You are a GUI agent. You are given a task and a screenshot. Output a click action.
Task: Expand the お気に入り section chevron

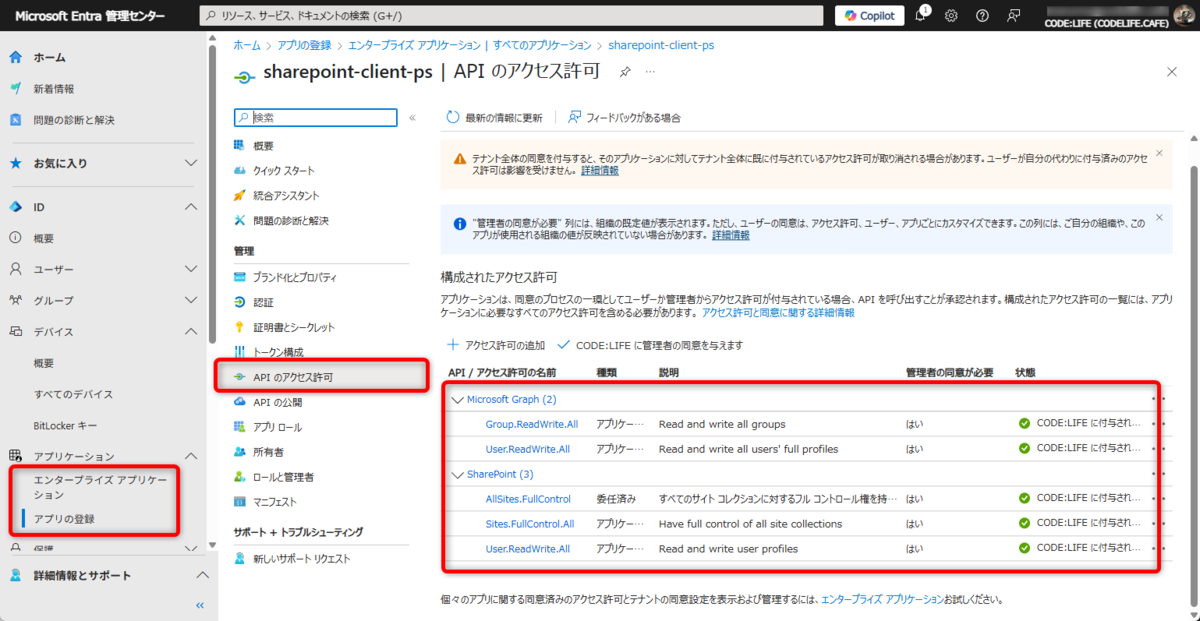tap(191, 163)
